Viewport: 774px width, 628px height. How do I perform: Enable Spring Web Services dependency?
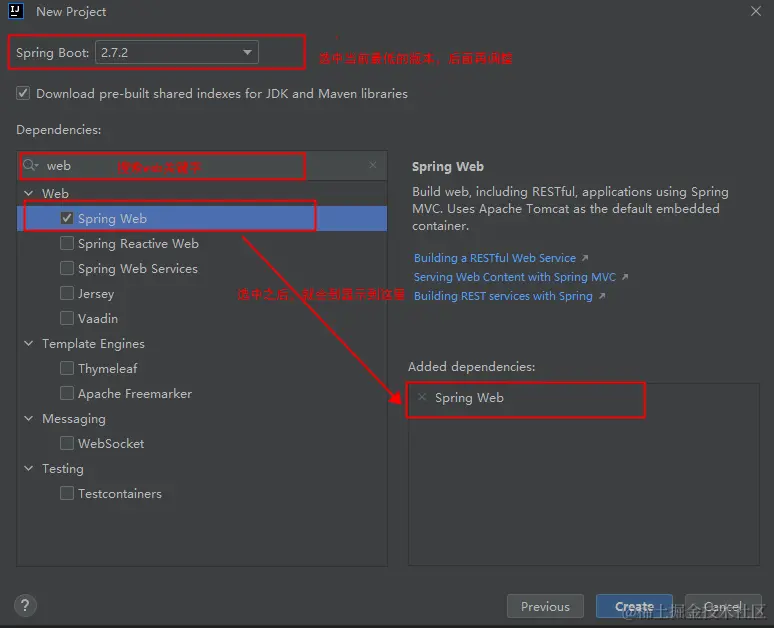[67, 268]
